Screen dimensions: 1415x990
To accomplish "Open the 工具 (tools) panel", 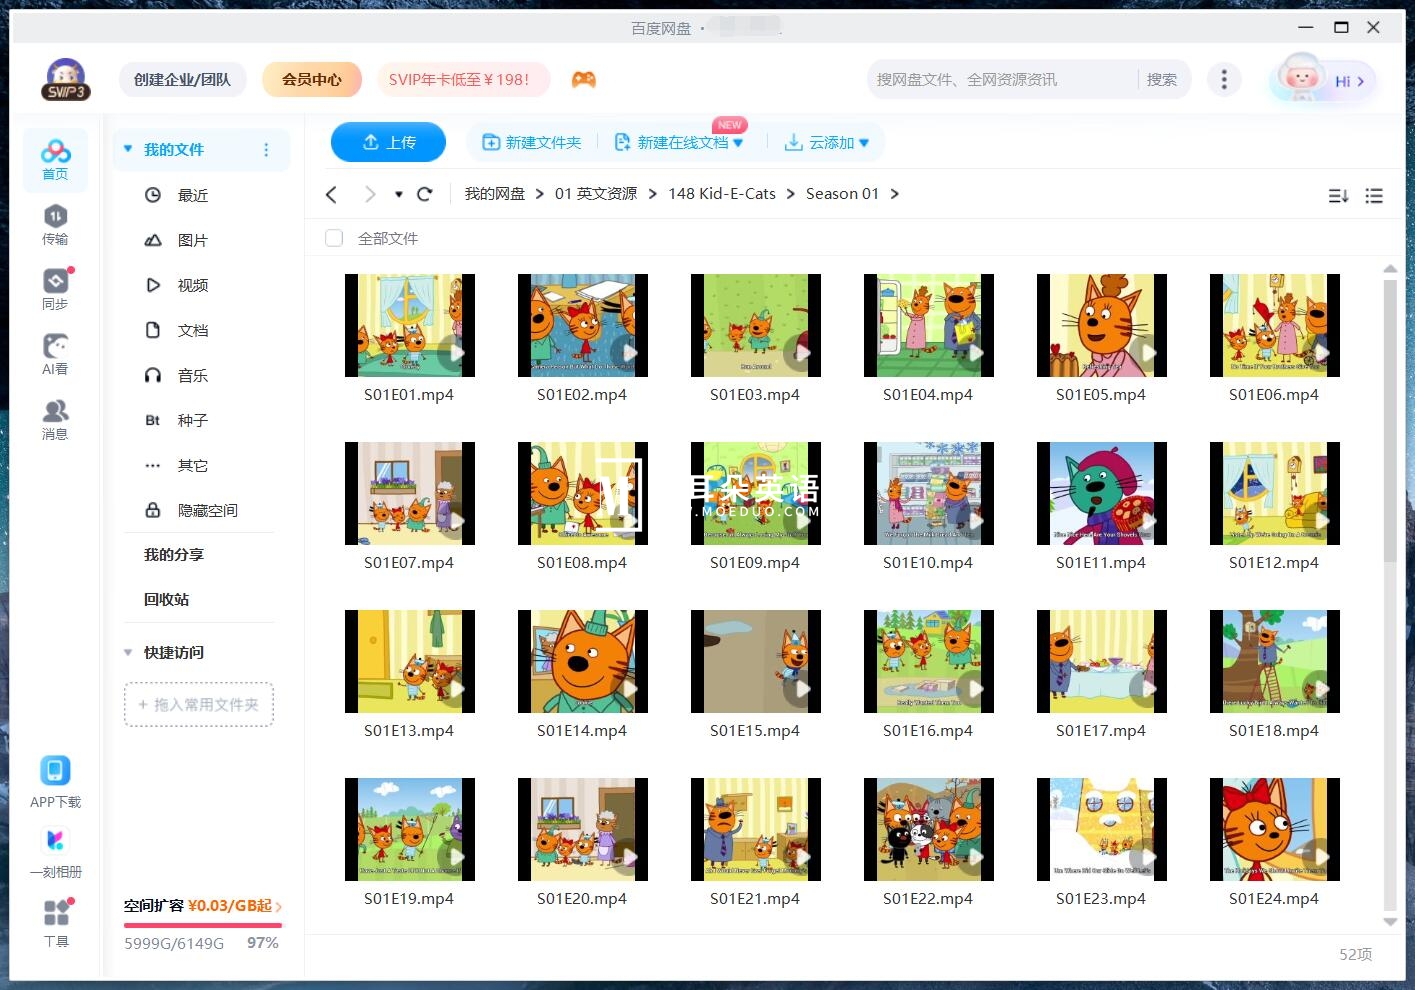I will pyautogui.click(x=55, y=920).
